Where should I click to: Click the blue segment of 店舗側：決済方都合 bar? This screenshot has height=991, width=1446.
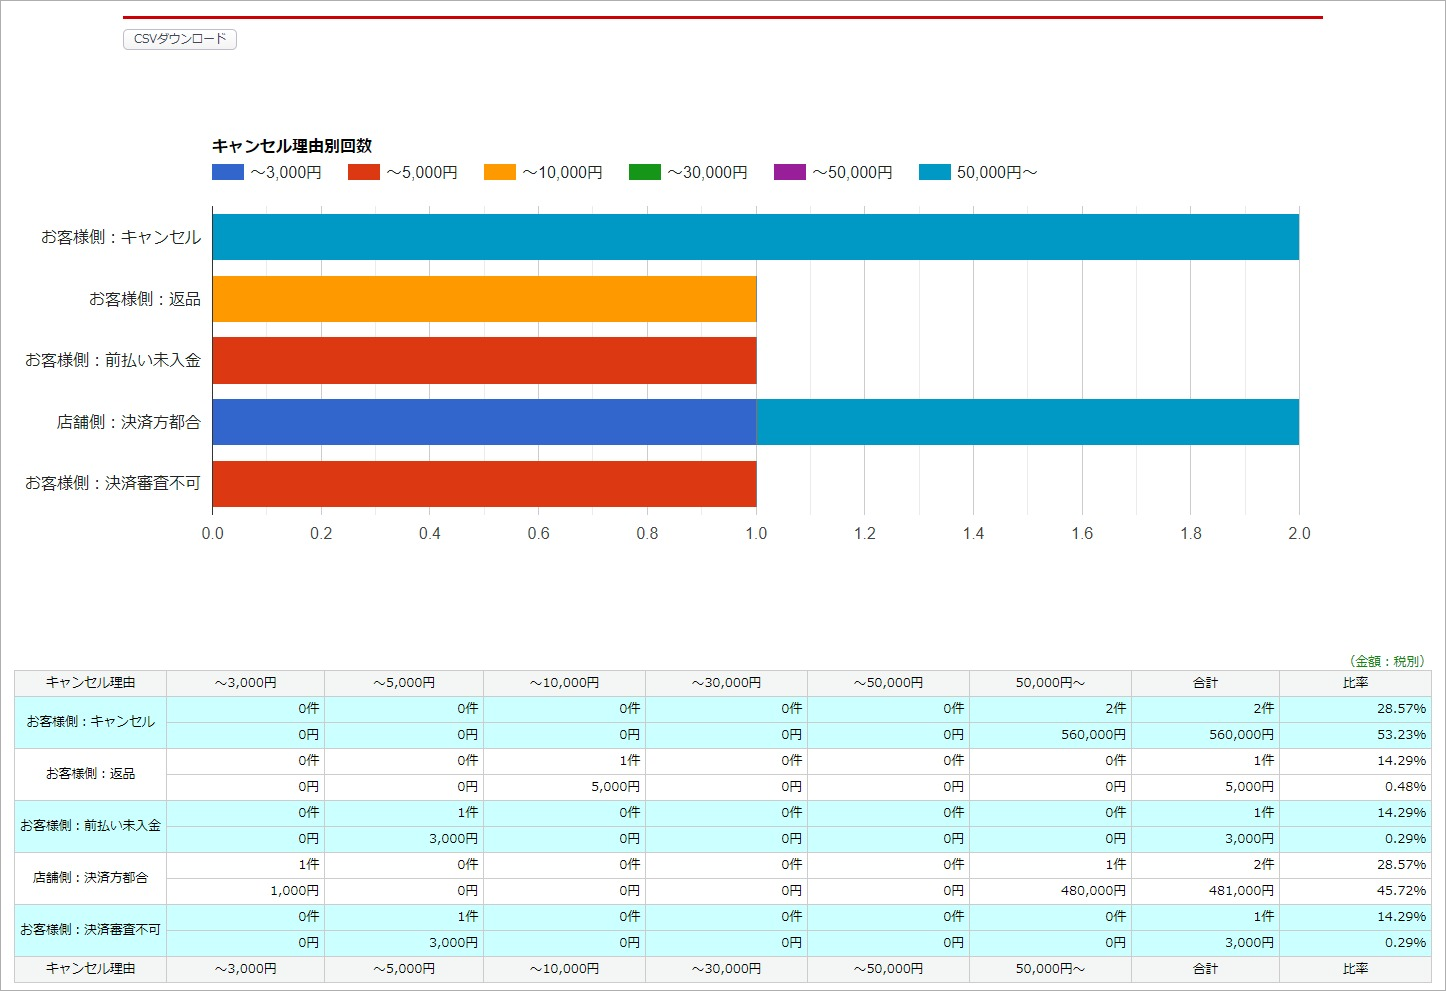coord(484,422)
